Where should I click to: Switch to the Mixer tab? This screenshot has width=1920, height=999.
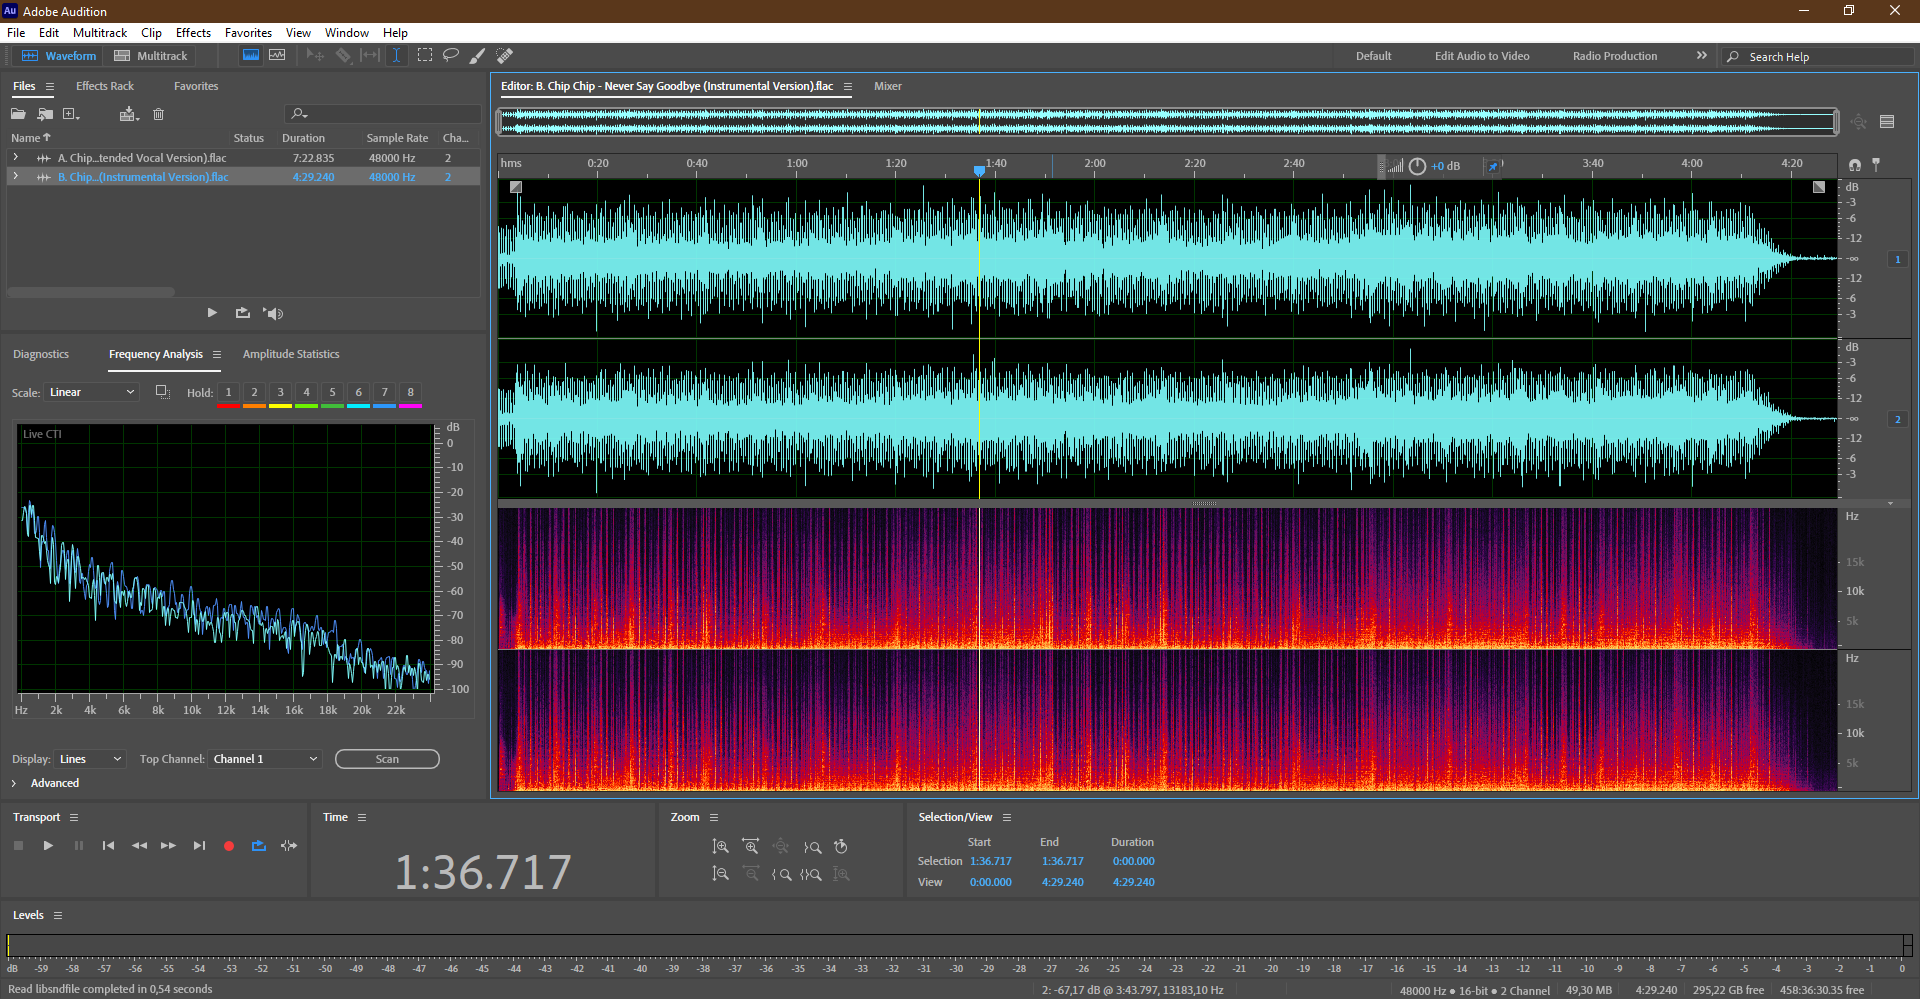888,86
